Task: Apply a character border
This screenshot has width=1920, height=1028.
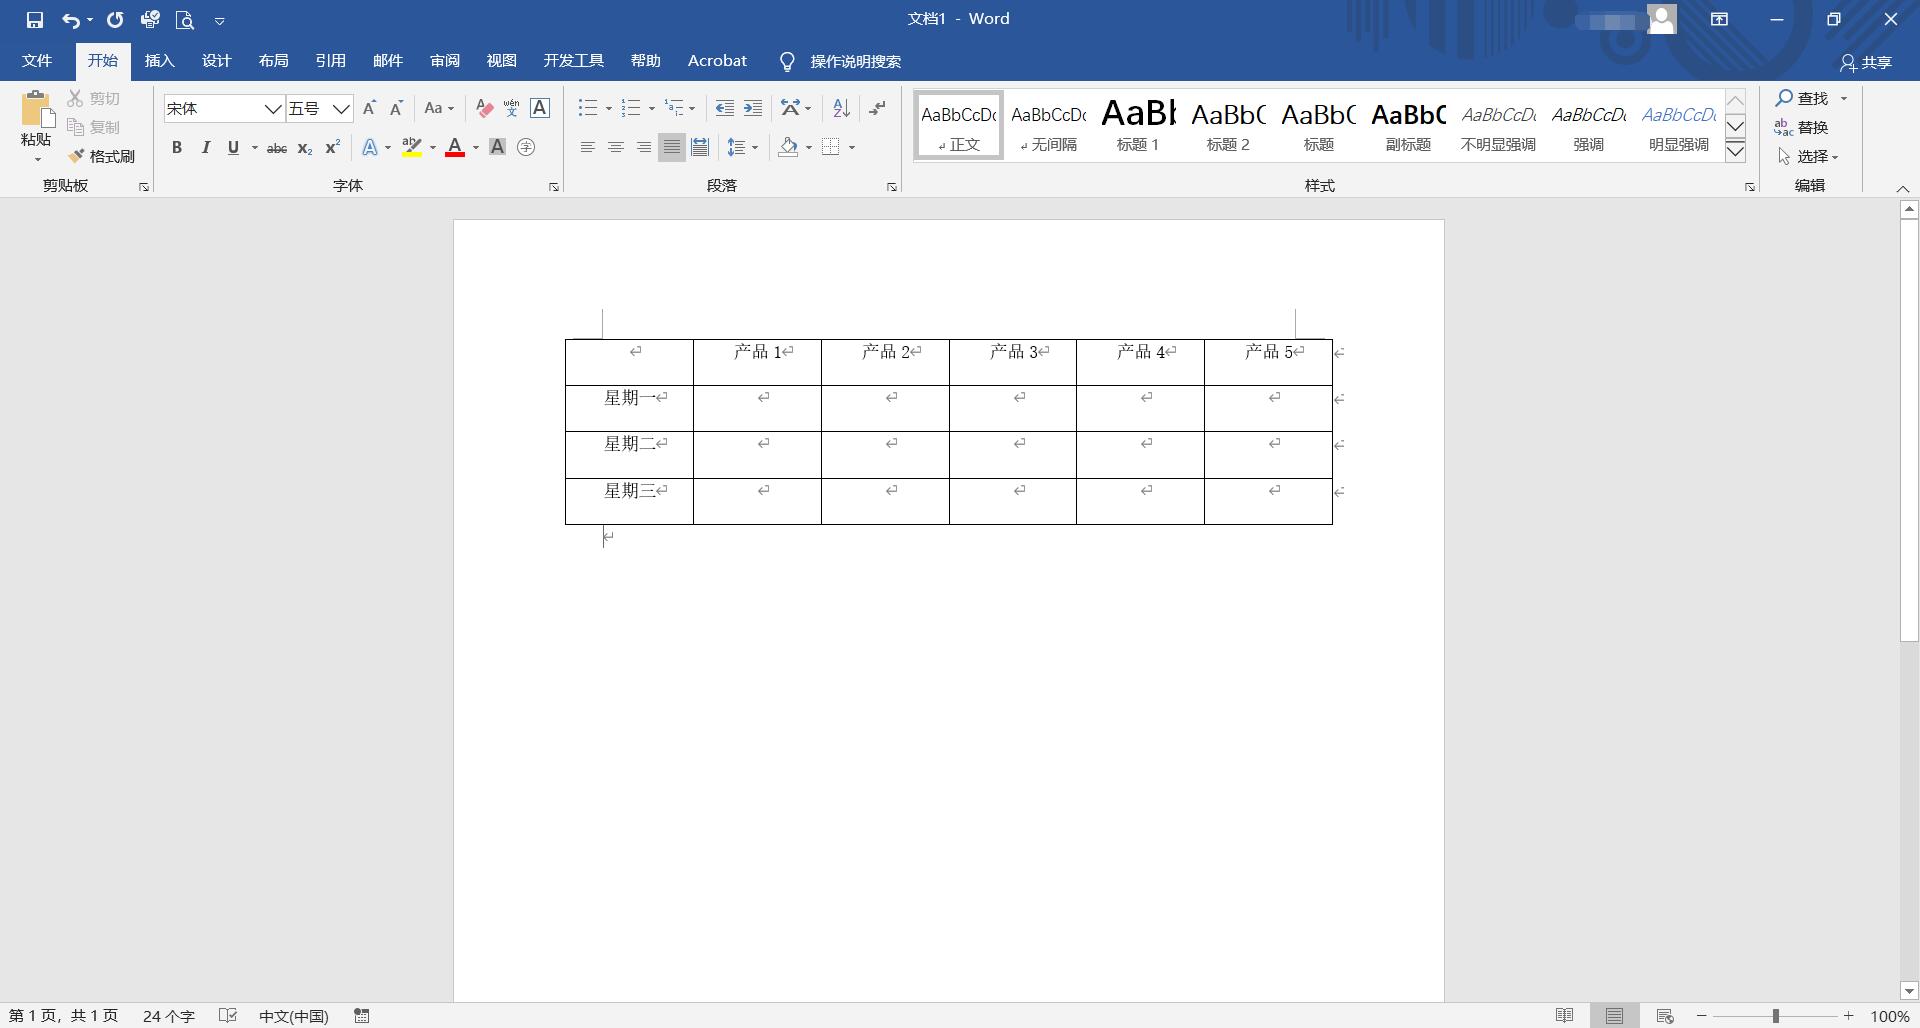Action: point(540,108)
